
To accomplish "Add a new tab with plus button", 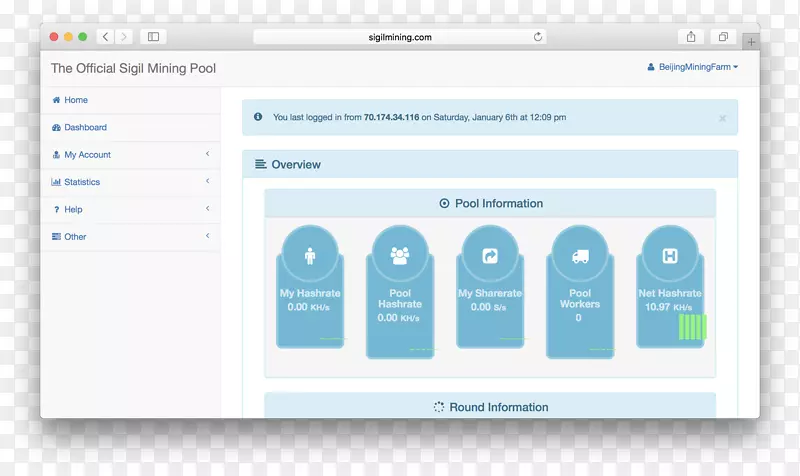I will 751,42.
